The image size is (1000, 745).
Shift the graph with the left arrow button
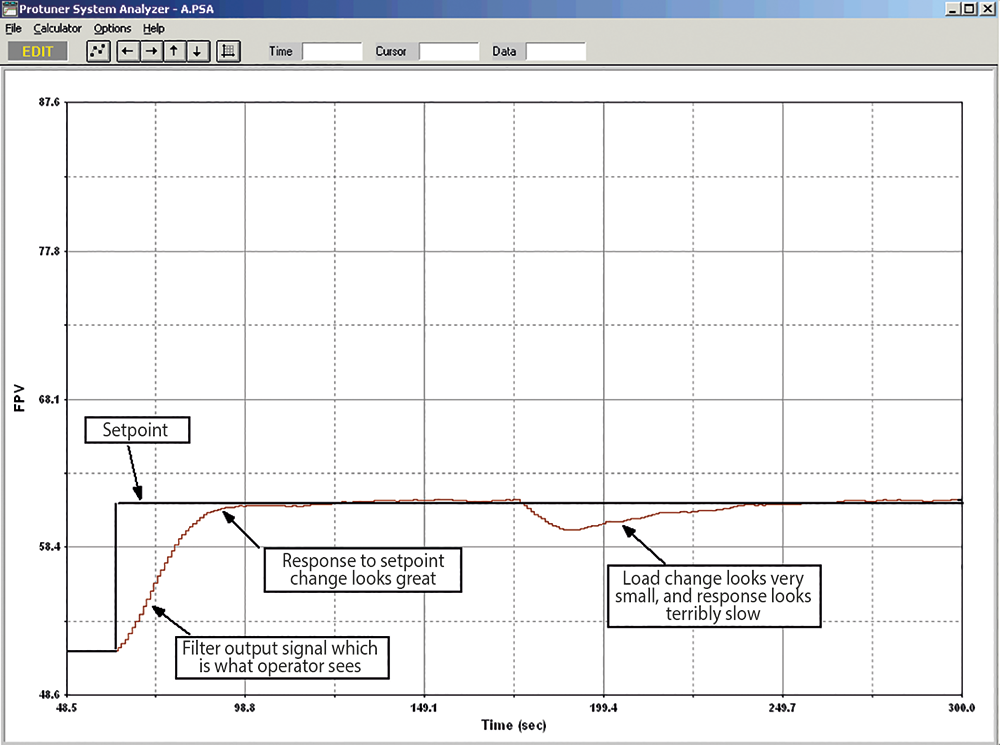coord(128,52)
